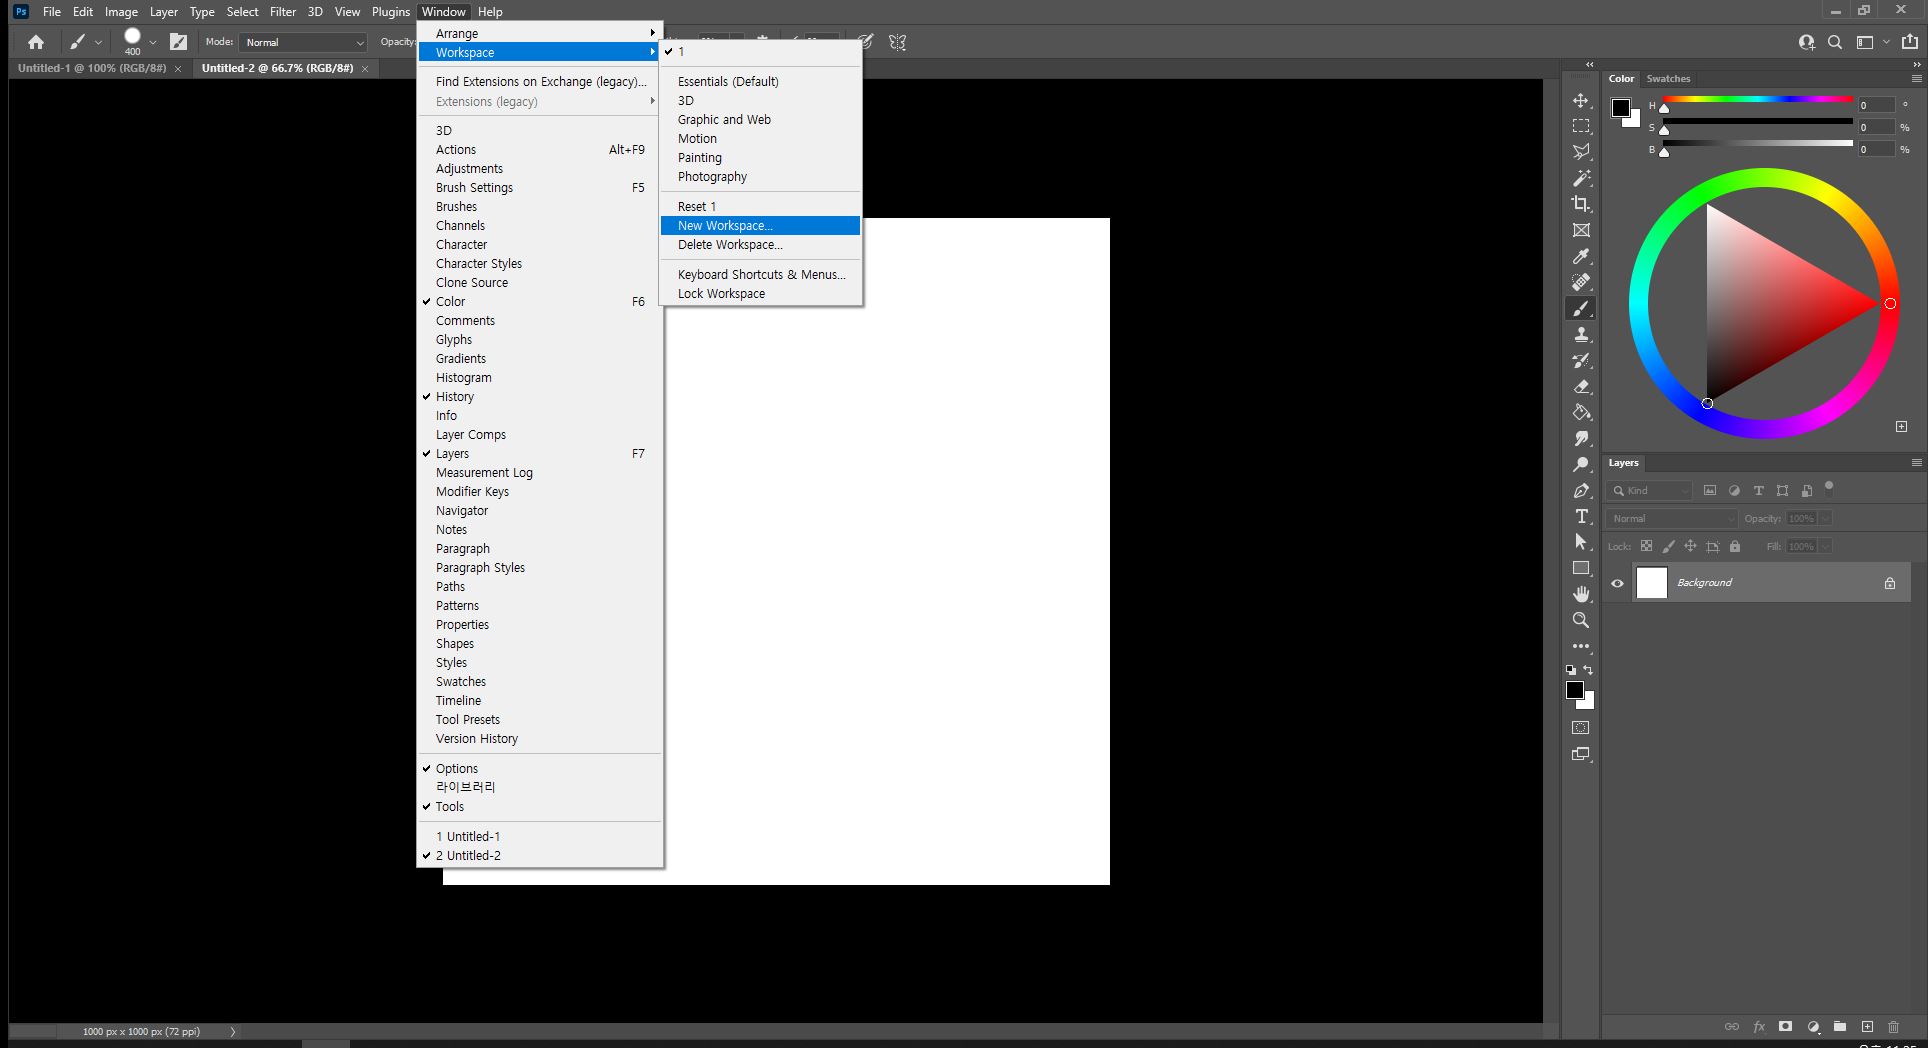Switch to the Swatches tab
Viewport: 1928px width, 1048px height.
tap(1668, 78)
